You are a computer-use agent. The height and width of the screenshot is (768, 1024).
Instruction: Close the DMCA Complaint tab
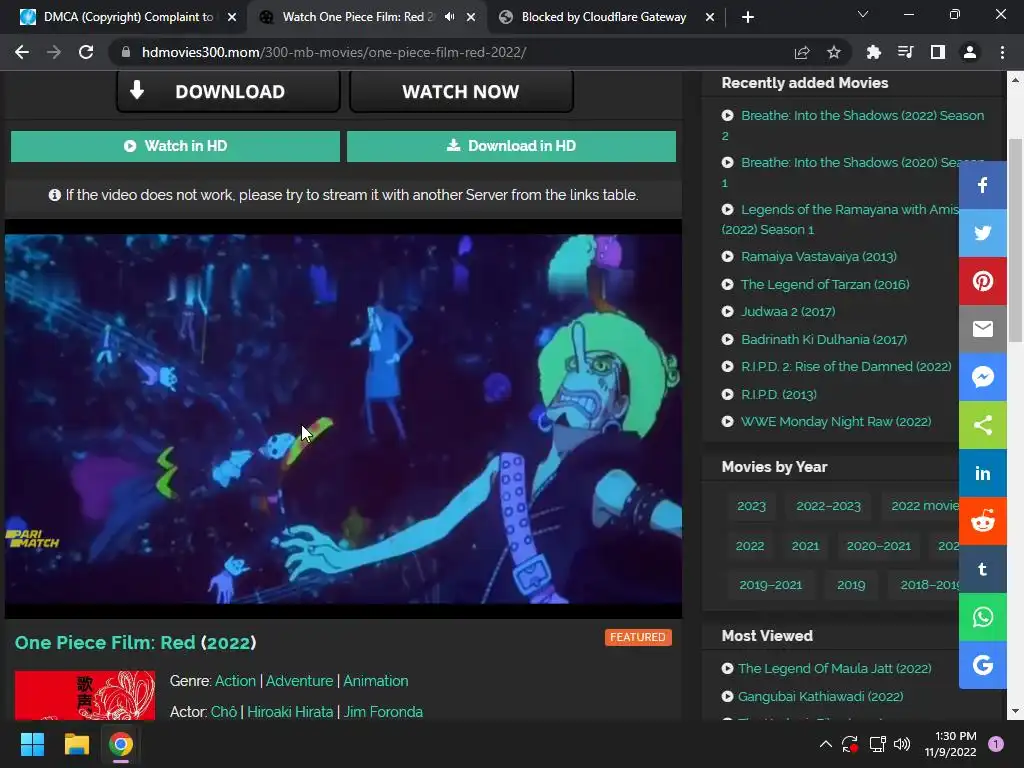[232, 17]
